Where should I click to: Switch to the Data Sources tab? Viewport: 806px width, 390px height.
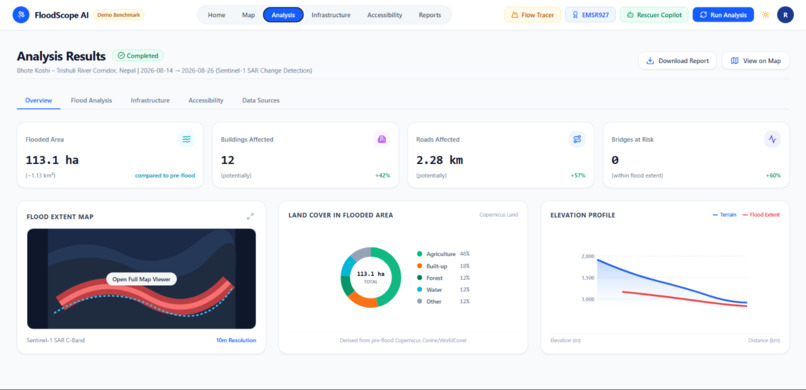(261, 100)
